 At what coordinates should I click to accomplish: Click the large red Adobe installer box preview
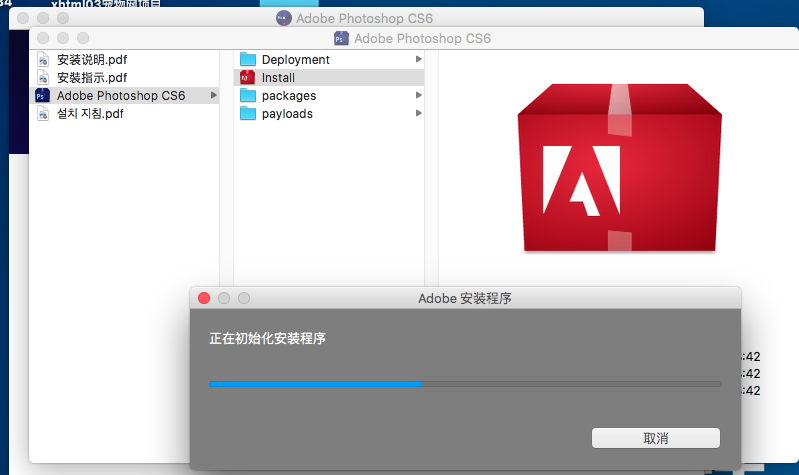[619, 167]
